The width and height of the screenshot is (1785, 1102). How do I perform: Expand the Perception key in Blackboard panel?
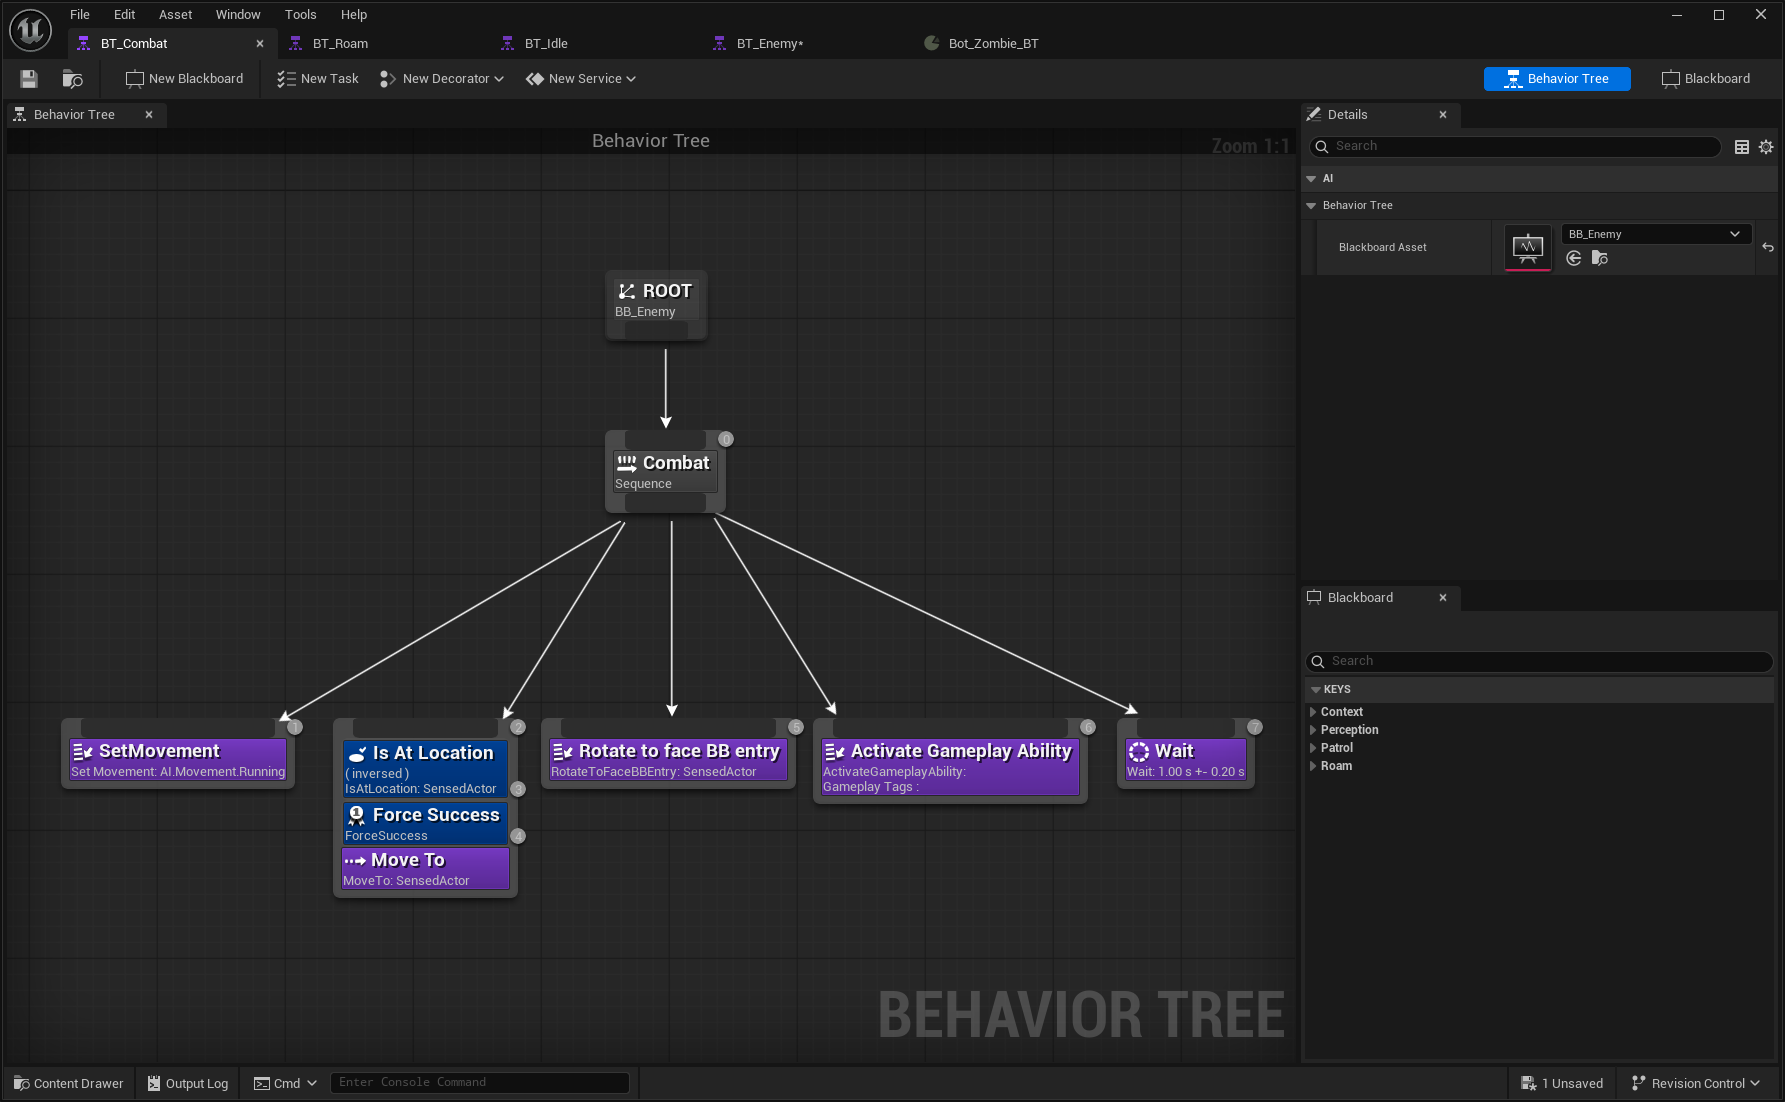1314,729
